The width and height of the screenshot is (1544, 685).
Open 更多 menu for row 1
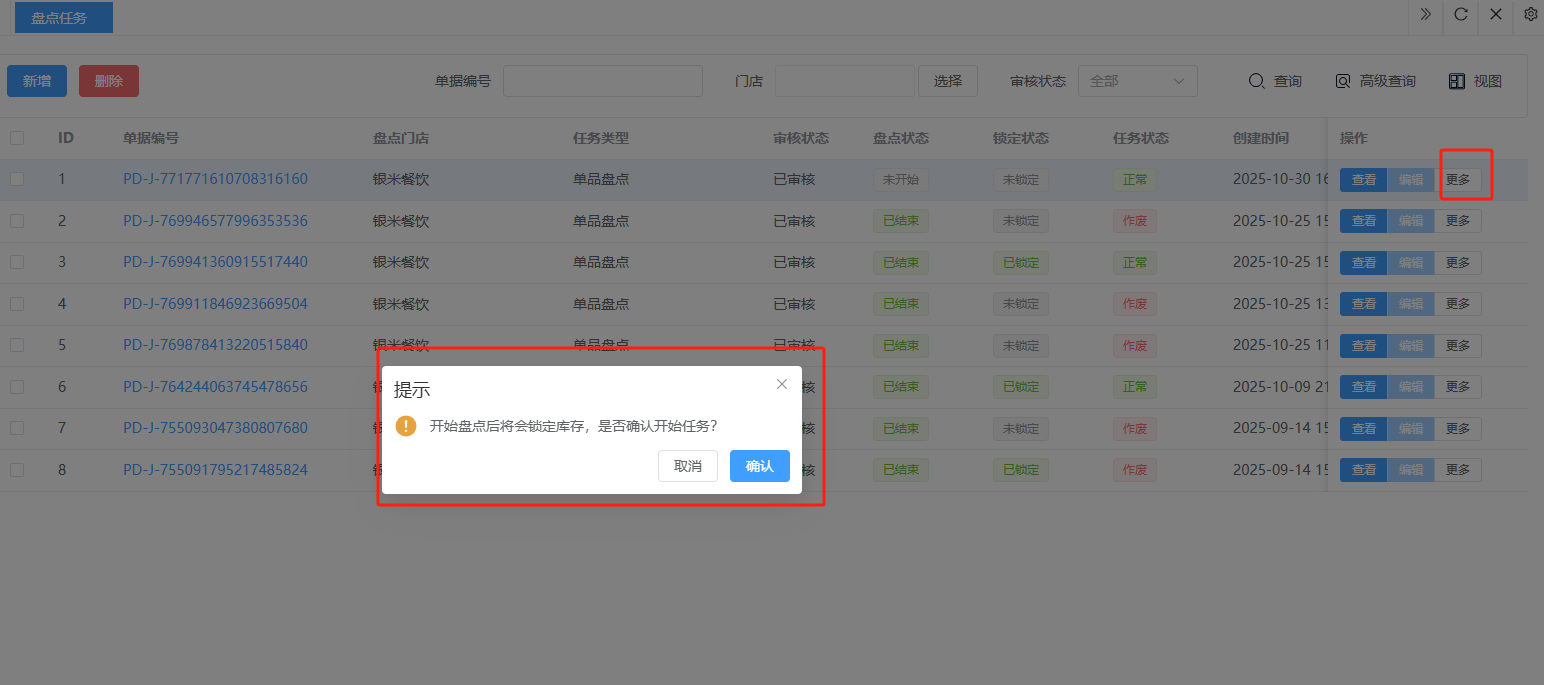pyautogui.click(x=1458, y=180)
